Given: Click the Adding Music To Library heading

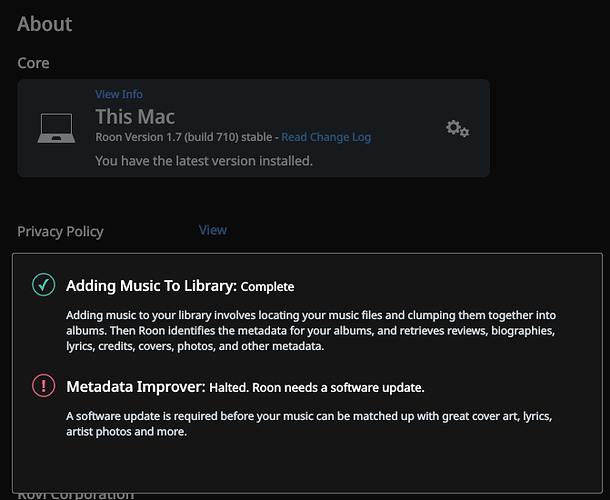Looking at the screenshot, I should 150,286.
